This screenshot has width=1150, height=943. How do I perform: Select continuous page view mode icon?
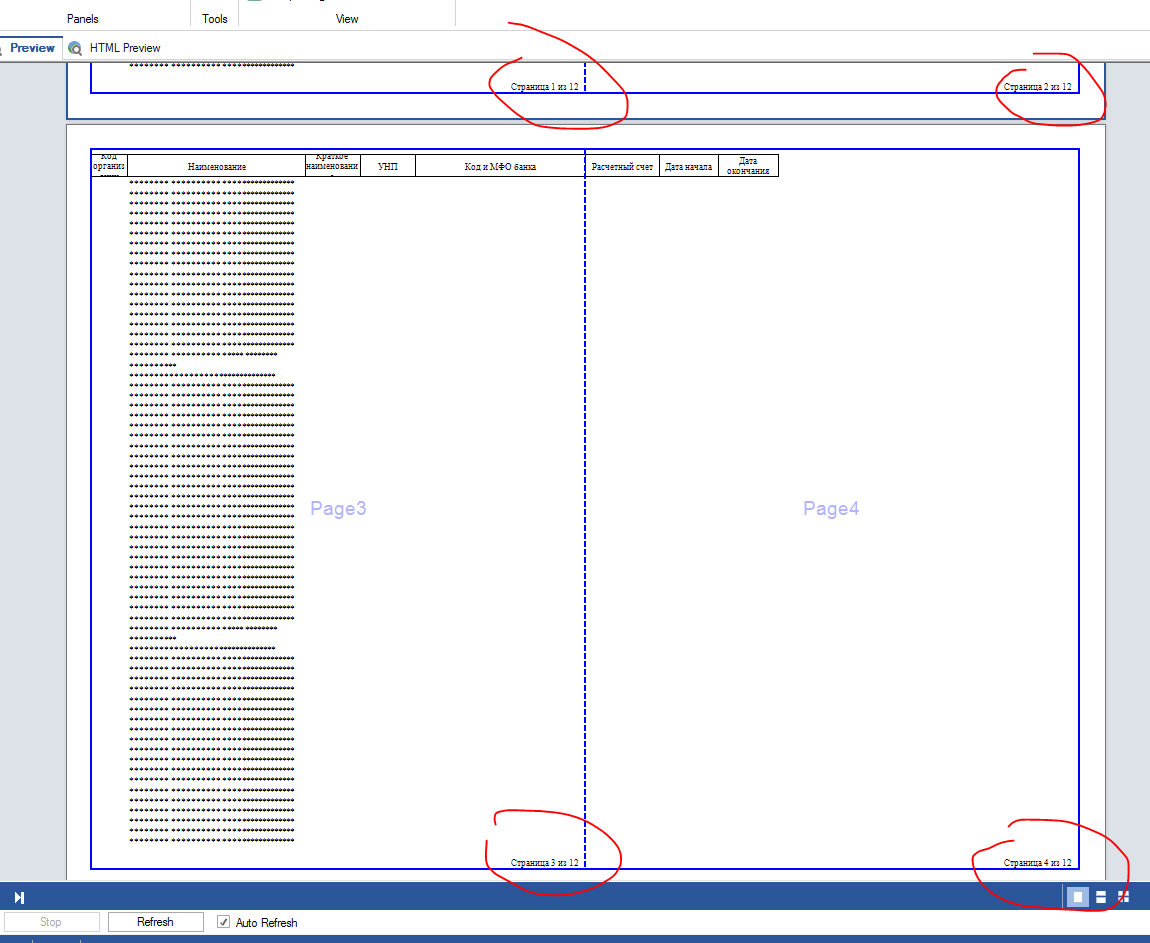pos(1101,896)
